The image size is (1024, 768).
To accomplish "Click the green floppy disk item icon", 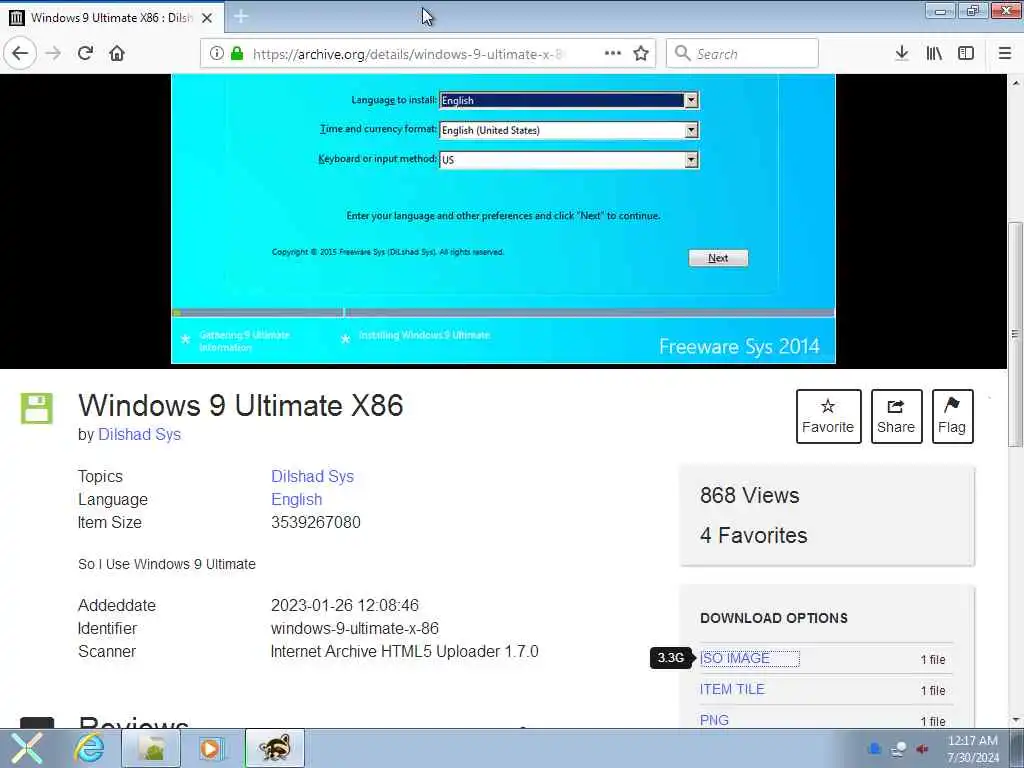I will pos(37,409).
